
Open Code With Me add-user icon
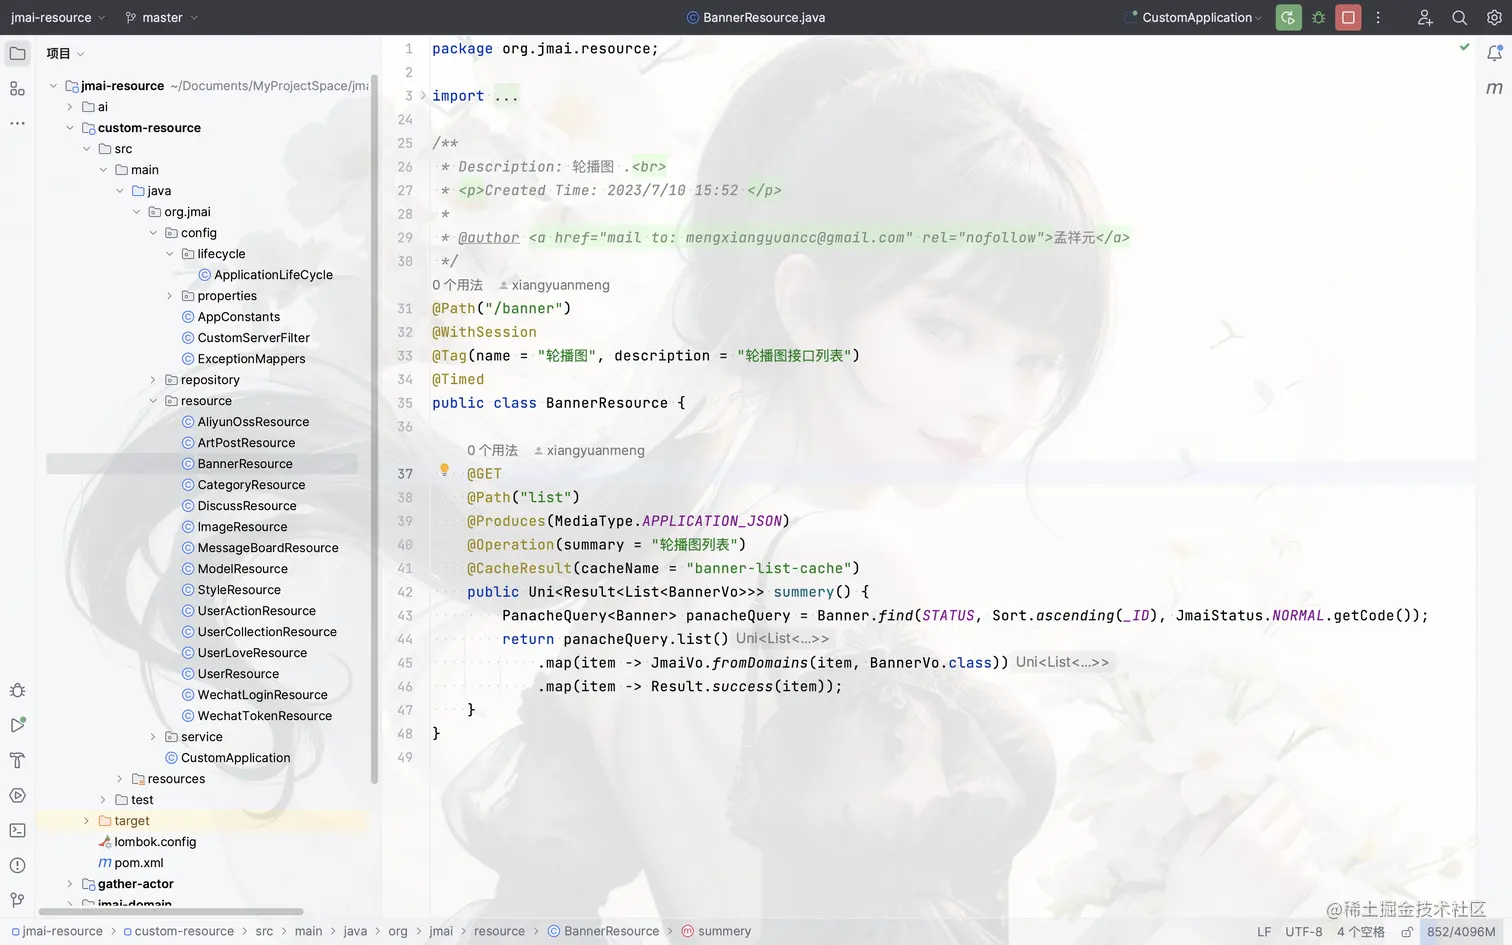pyautogui.click(x=1425, y=17)
